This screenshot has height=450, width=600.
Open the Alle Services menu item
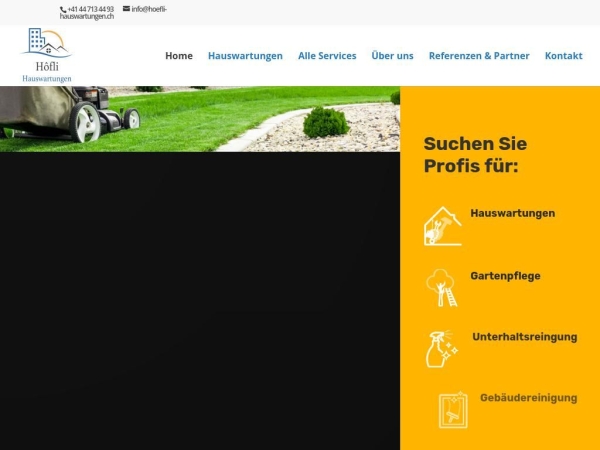coord(327,56)
